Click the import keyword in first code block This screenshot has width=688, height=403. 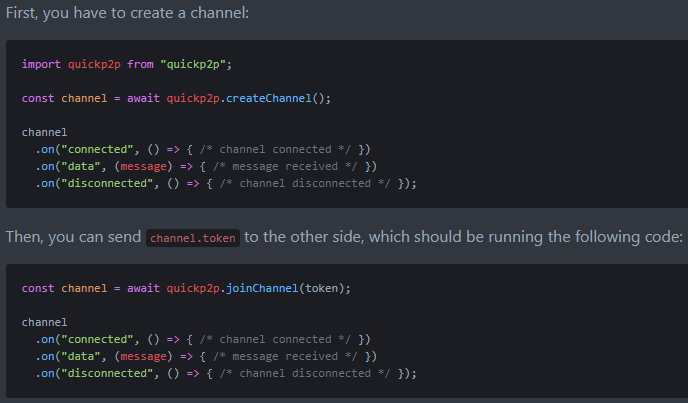tap(41, 64)
